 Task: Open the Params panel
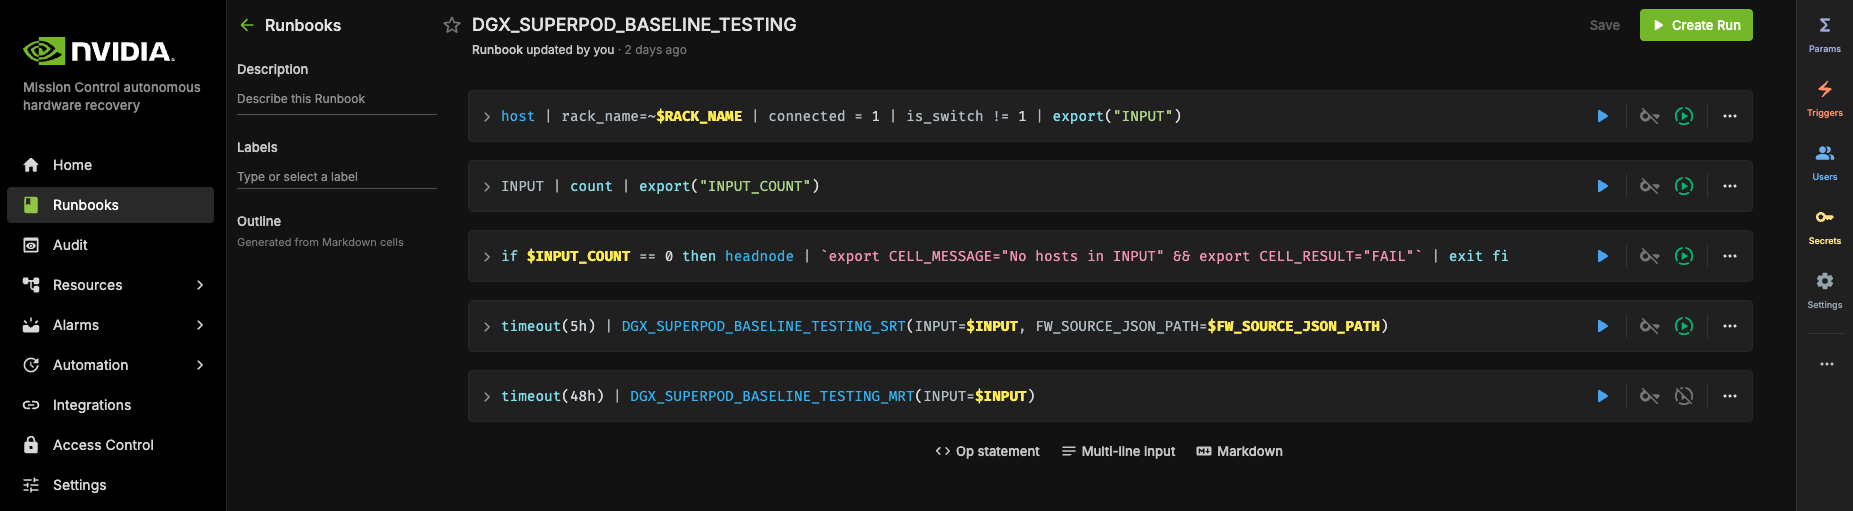[x=1824, y=33]
